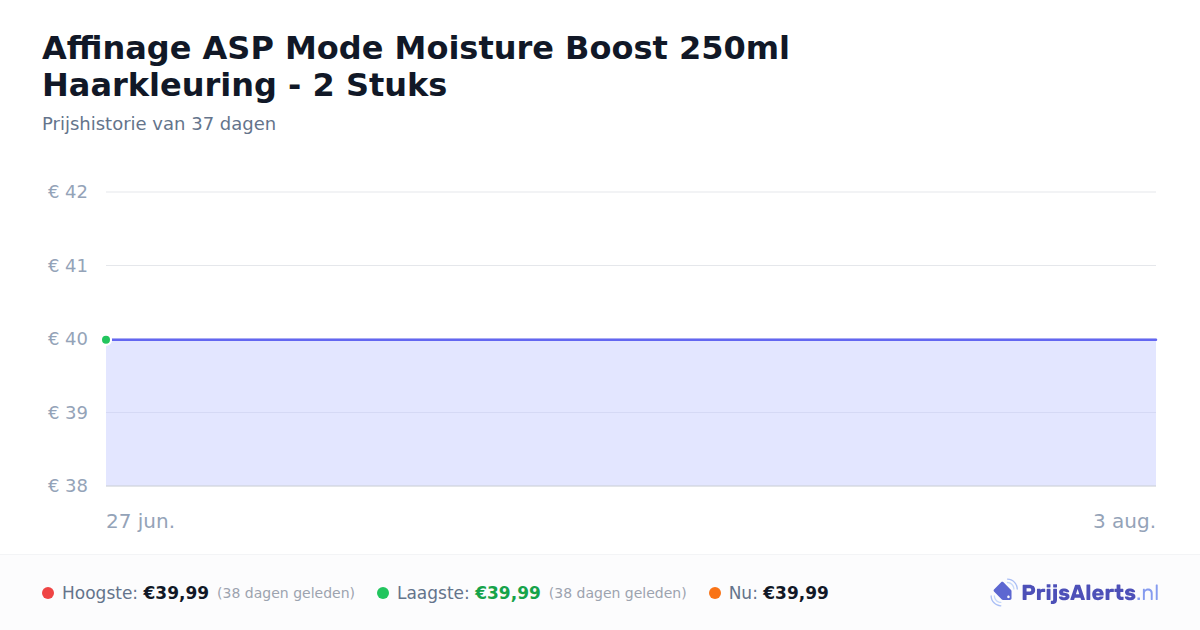The height and width of the screenshot is (630, 1200).
Task: Click the Prijshistorie van 37 dagen subtitle
Action: click(159, 124)
